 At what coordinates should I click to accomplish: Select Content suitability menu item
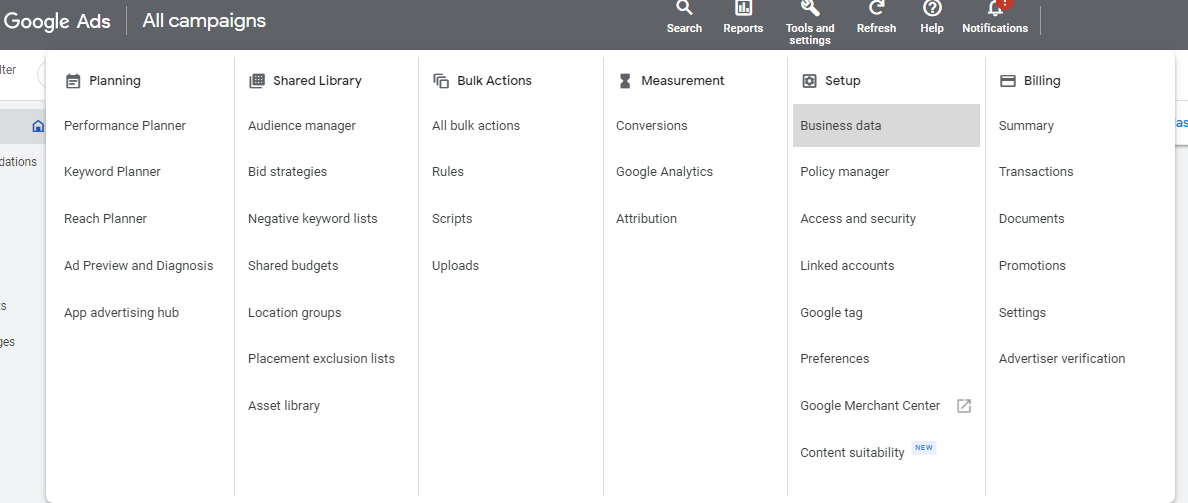(x=852, y=453)
